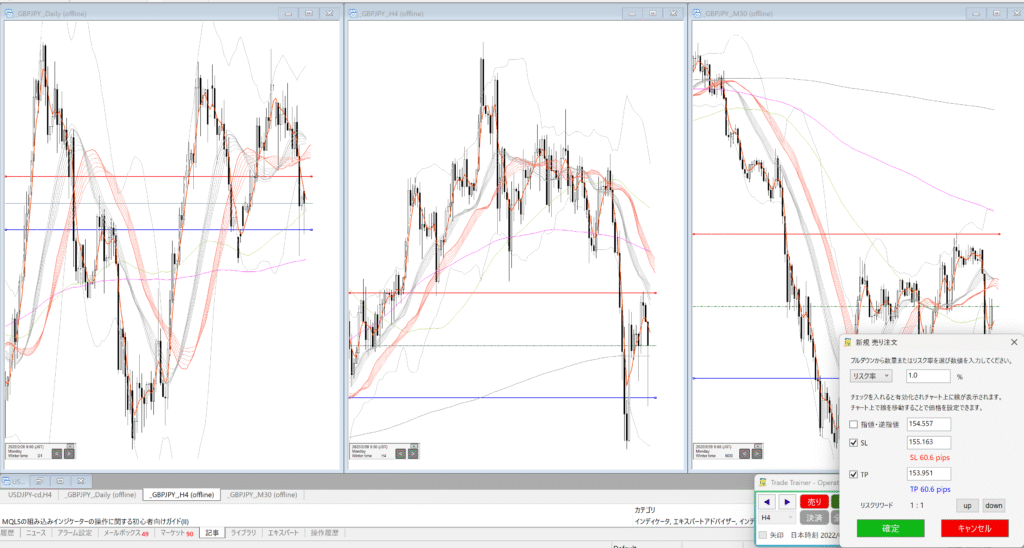Screen dimensions: 1024x548
Task: Uncheck the SL checkbox
Action: [x=854, y=443]
